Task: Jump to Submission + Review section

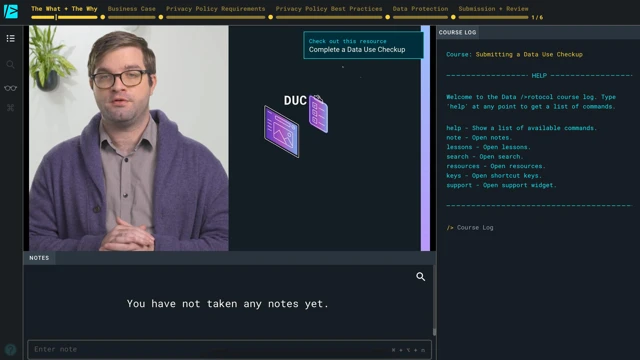Action: [x=493, y=9]
